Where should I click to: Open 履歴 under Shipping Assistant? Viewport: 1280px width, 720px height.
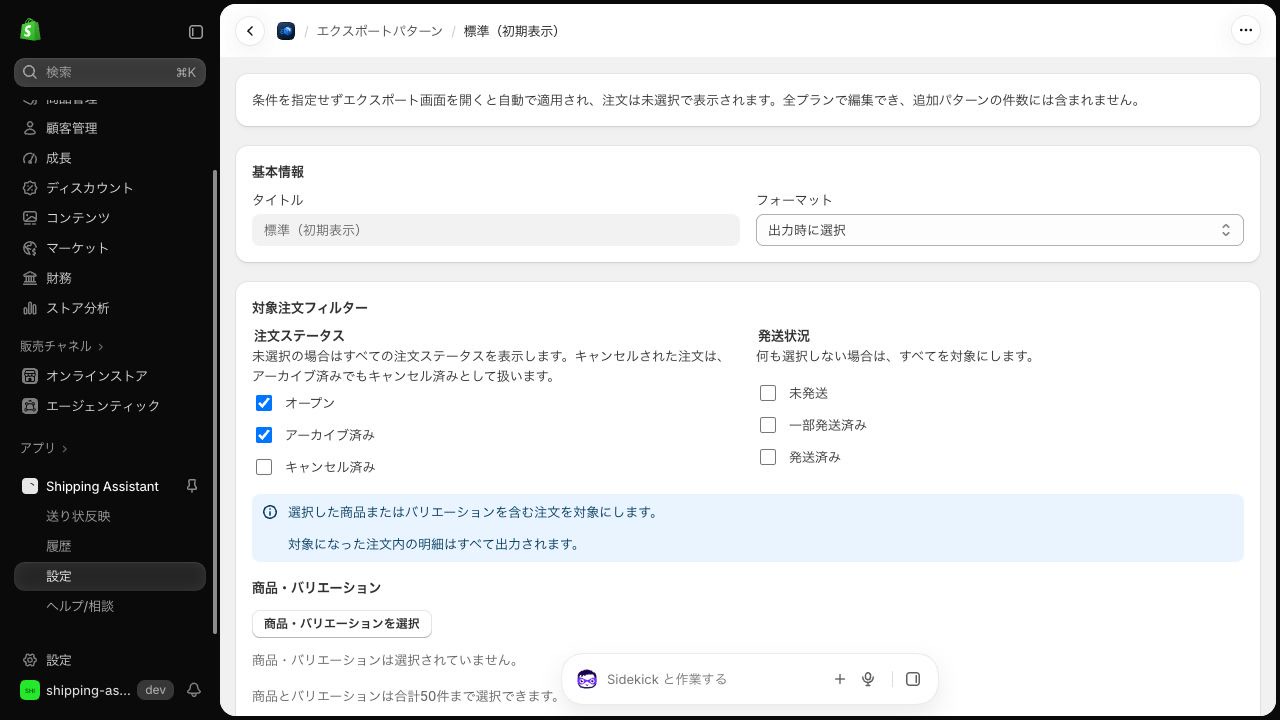click(110, 546)
